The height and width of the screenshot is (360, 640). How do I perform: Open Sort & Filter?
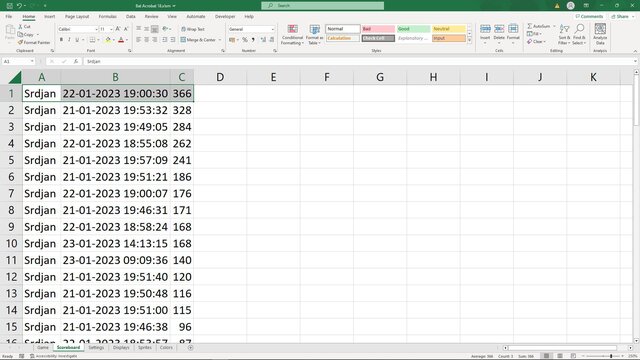point(564,35)
